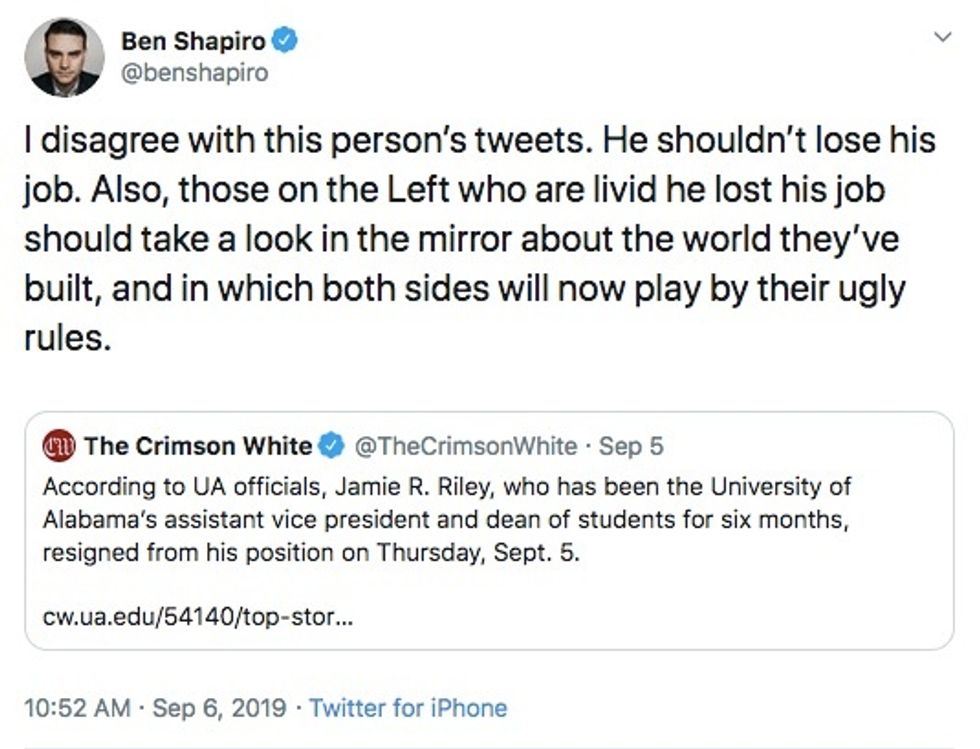Open the Ben Shapiro display name

point(194,42)
